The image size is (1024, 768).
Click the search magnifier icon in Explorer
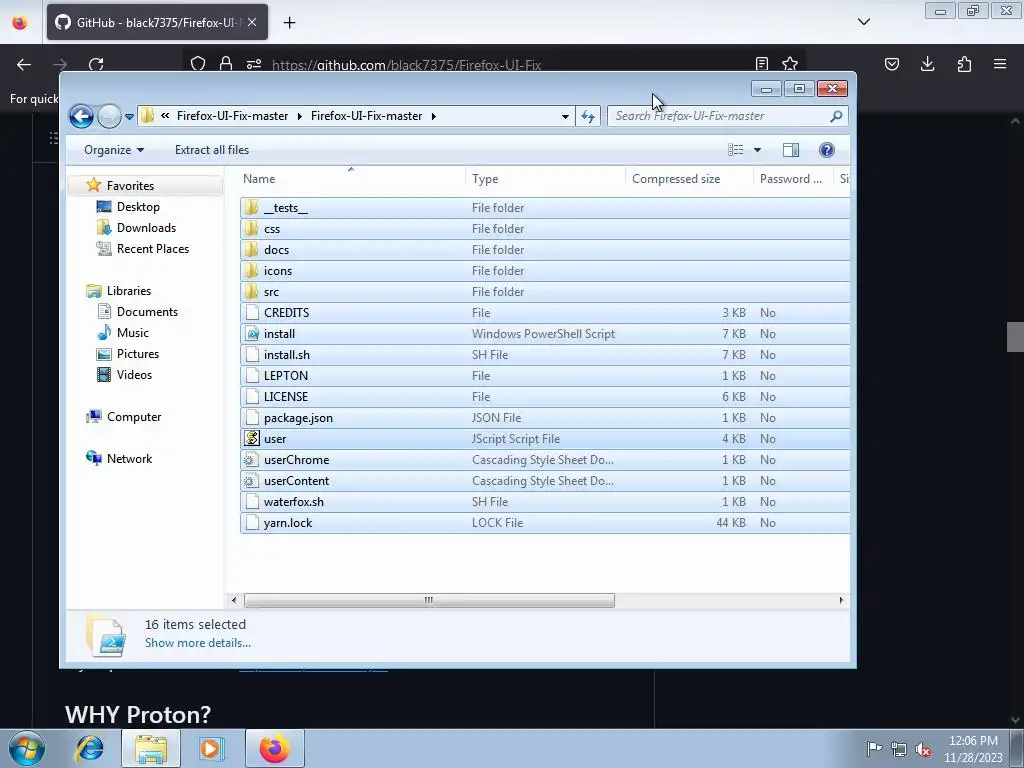[x=836, y=116]
